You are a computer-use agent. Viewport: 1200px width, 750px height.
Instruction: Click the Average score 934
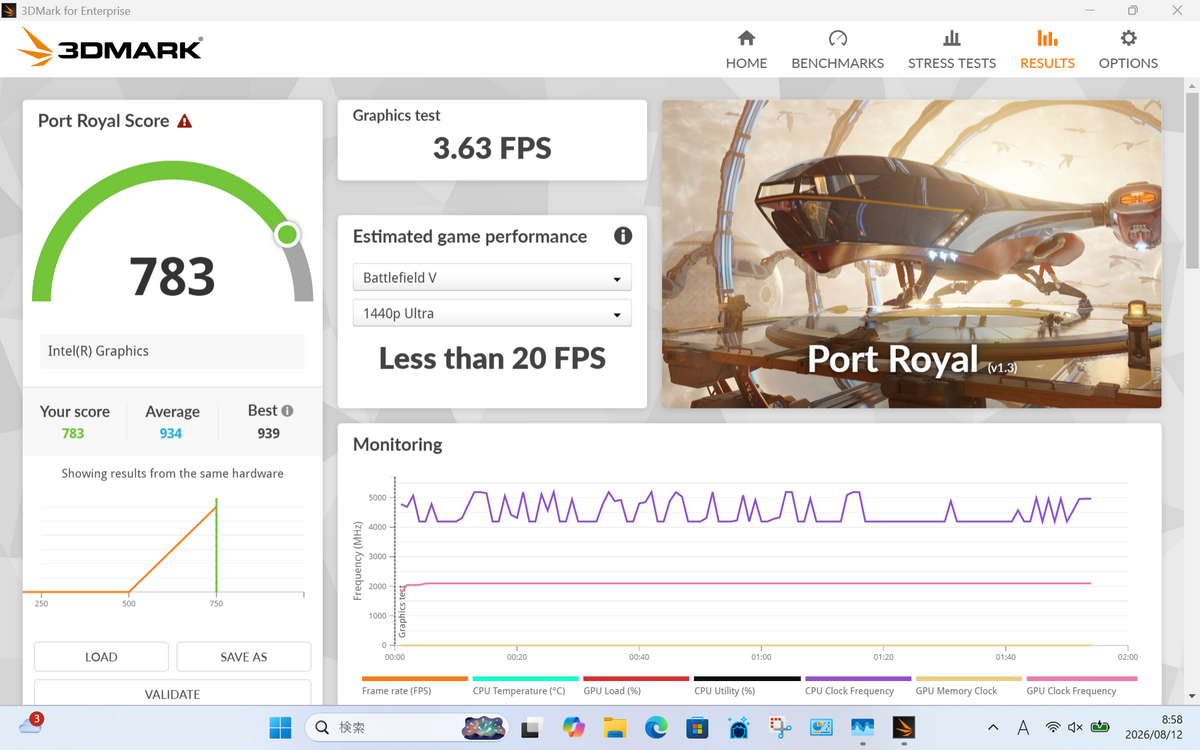click(171, 433)
